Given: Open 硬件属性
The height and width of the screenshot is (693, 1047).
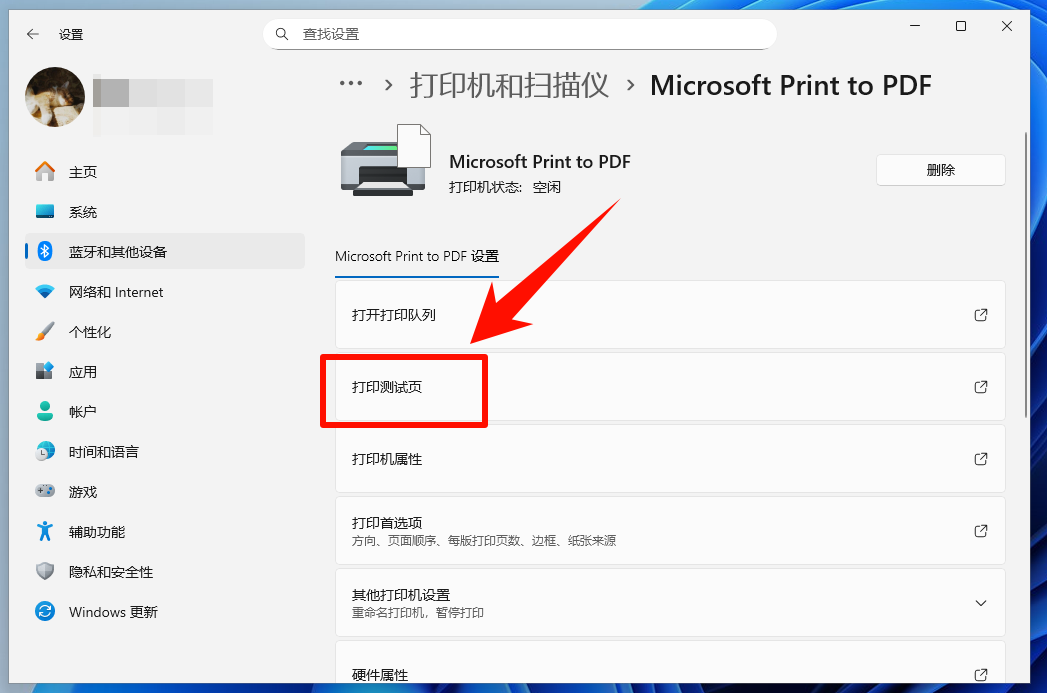Looking at the screenshot, I should pyautogui.click(x=670, y=662).
